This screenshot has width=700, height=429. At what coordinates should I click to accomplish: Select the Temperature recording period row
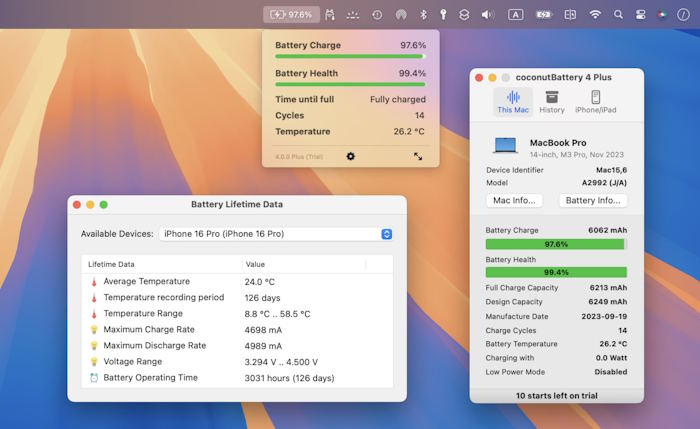(237, 298)
